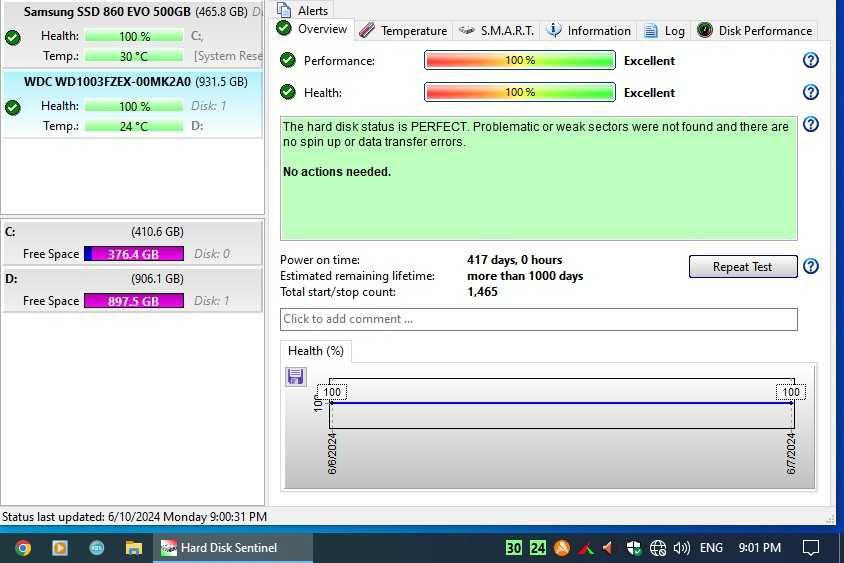844x563 pixels.
Task: Select the D: partition row
Action: 132,290
